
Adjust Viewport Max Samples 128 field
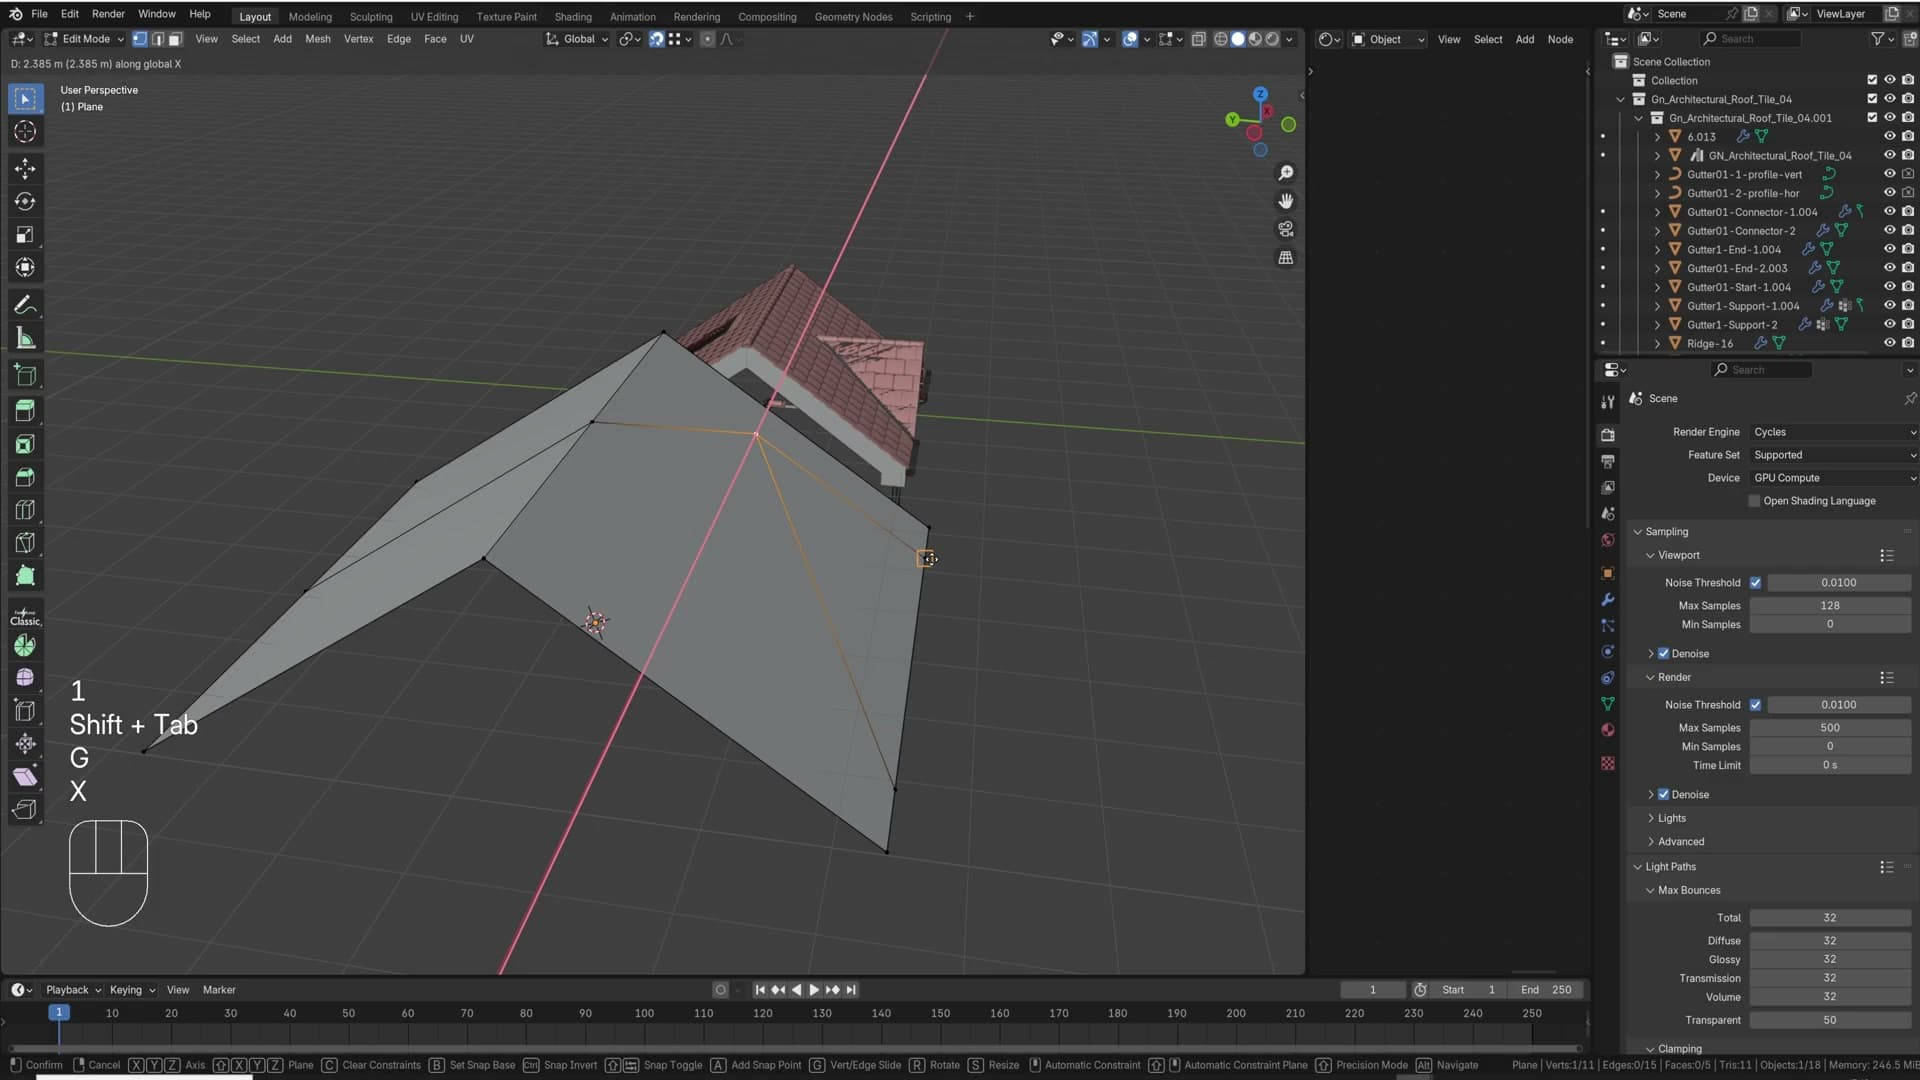point(1830,606)
